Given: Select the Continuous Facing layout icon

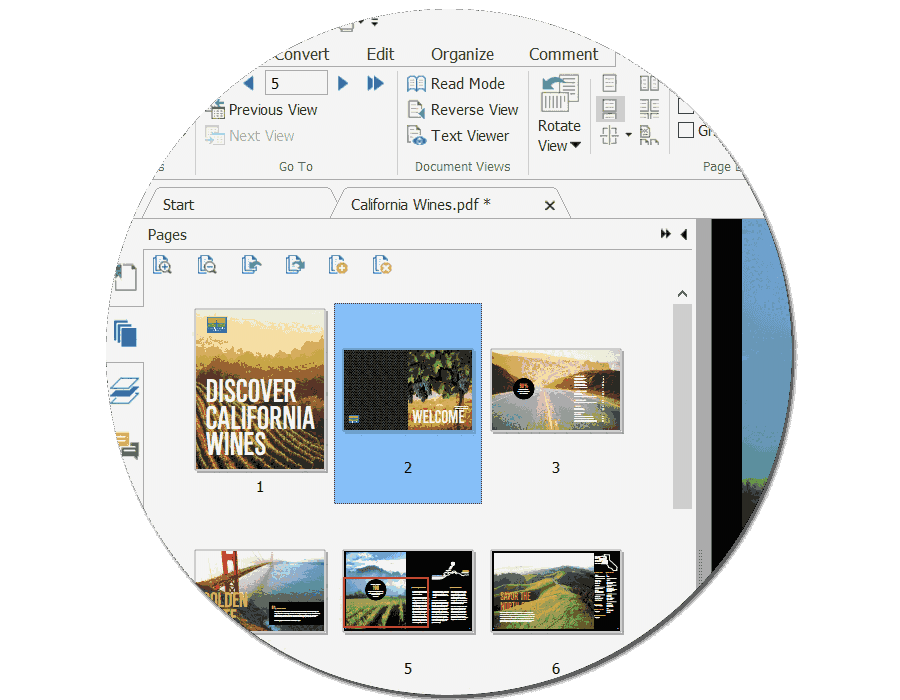Looking at the screenshot, I should tap(649, 105).
